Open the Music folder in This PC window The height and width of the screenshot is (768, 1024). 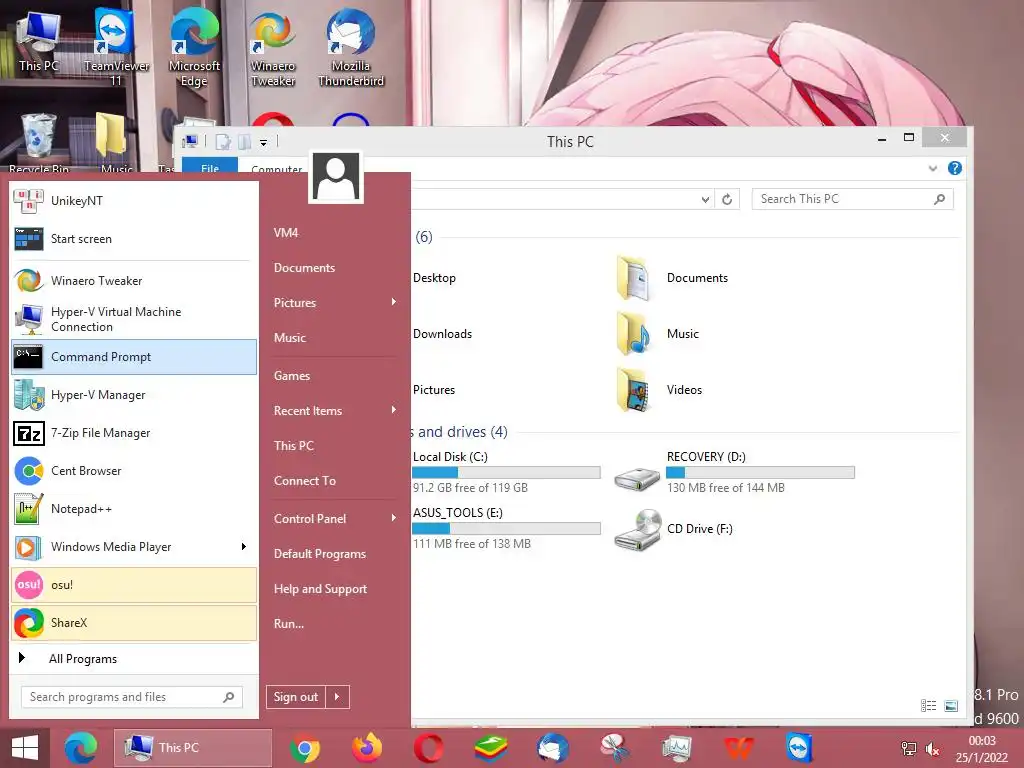(658, 334)
